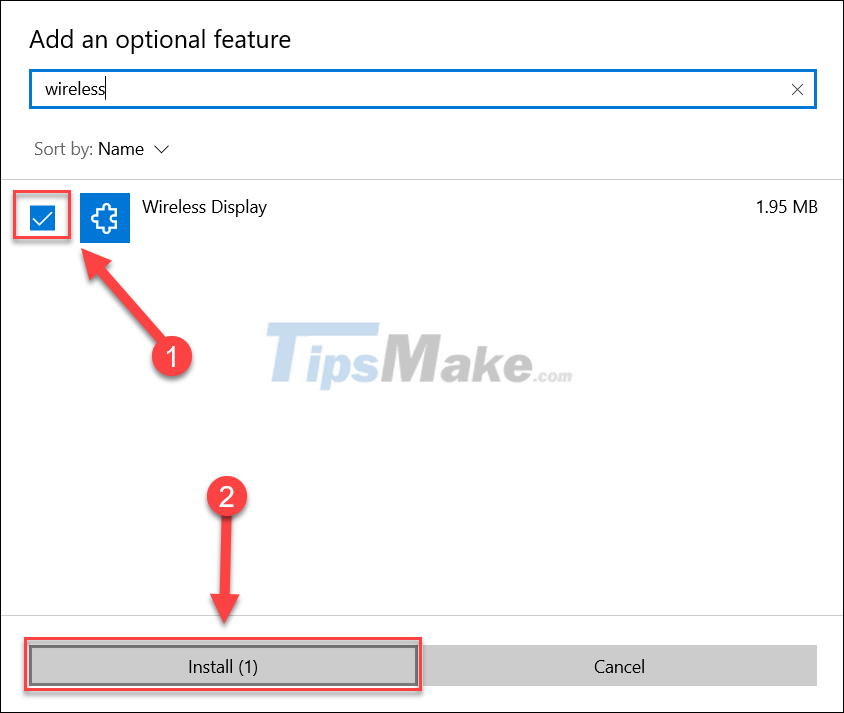Uncheck the Wireless Display checkbox
Image resolution: width=844 pixels, height=713 pixels.
43,218
